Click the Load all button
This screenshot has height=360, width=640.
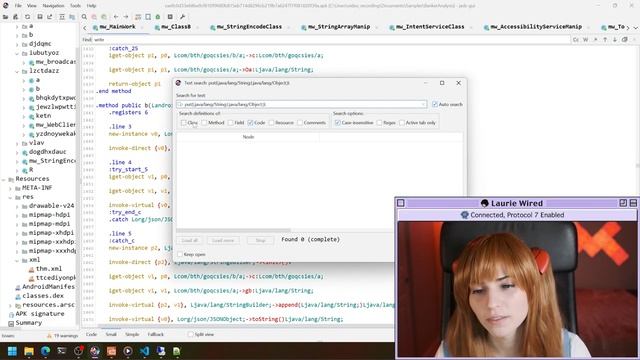(189, 240)
